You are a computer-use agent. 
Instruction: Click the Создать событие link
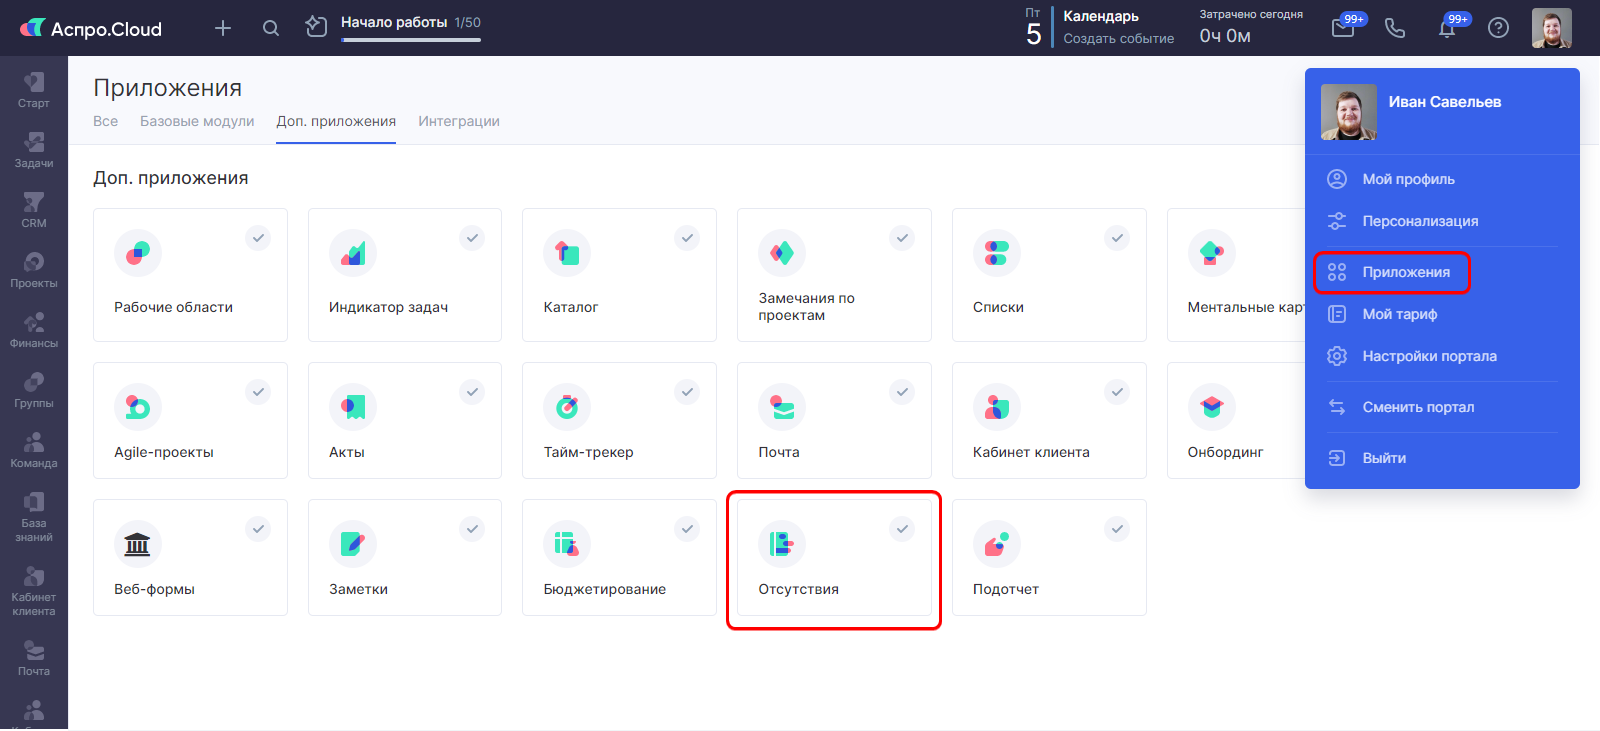pos(1118,39)
